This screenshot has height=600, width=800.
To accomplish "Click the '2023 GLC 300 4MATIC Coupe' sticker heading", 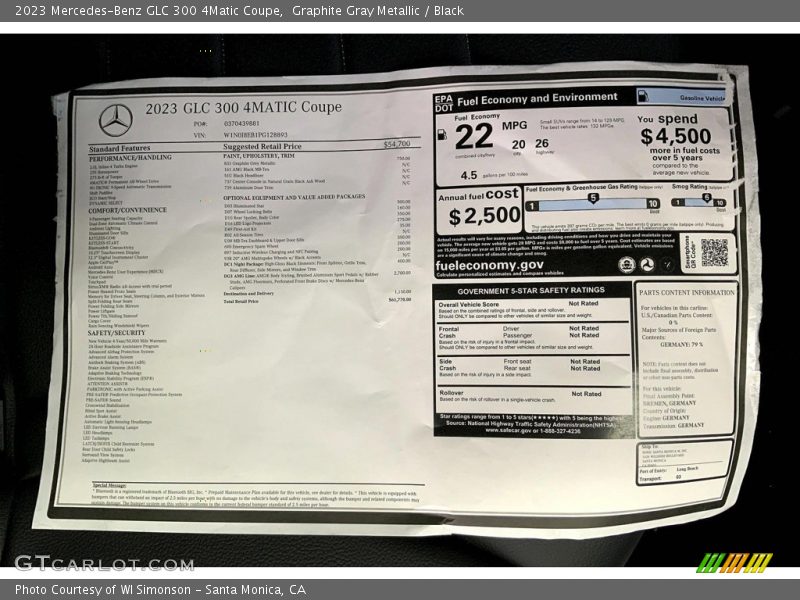I will click(243, 108).
